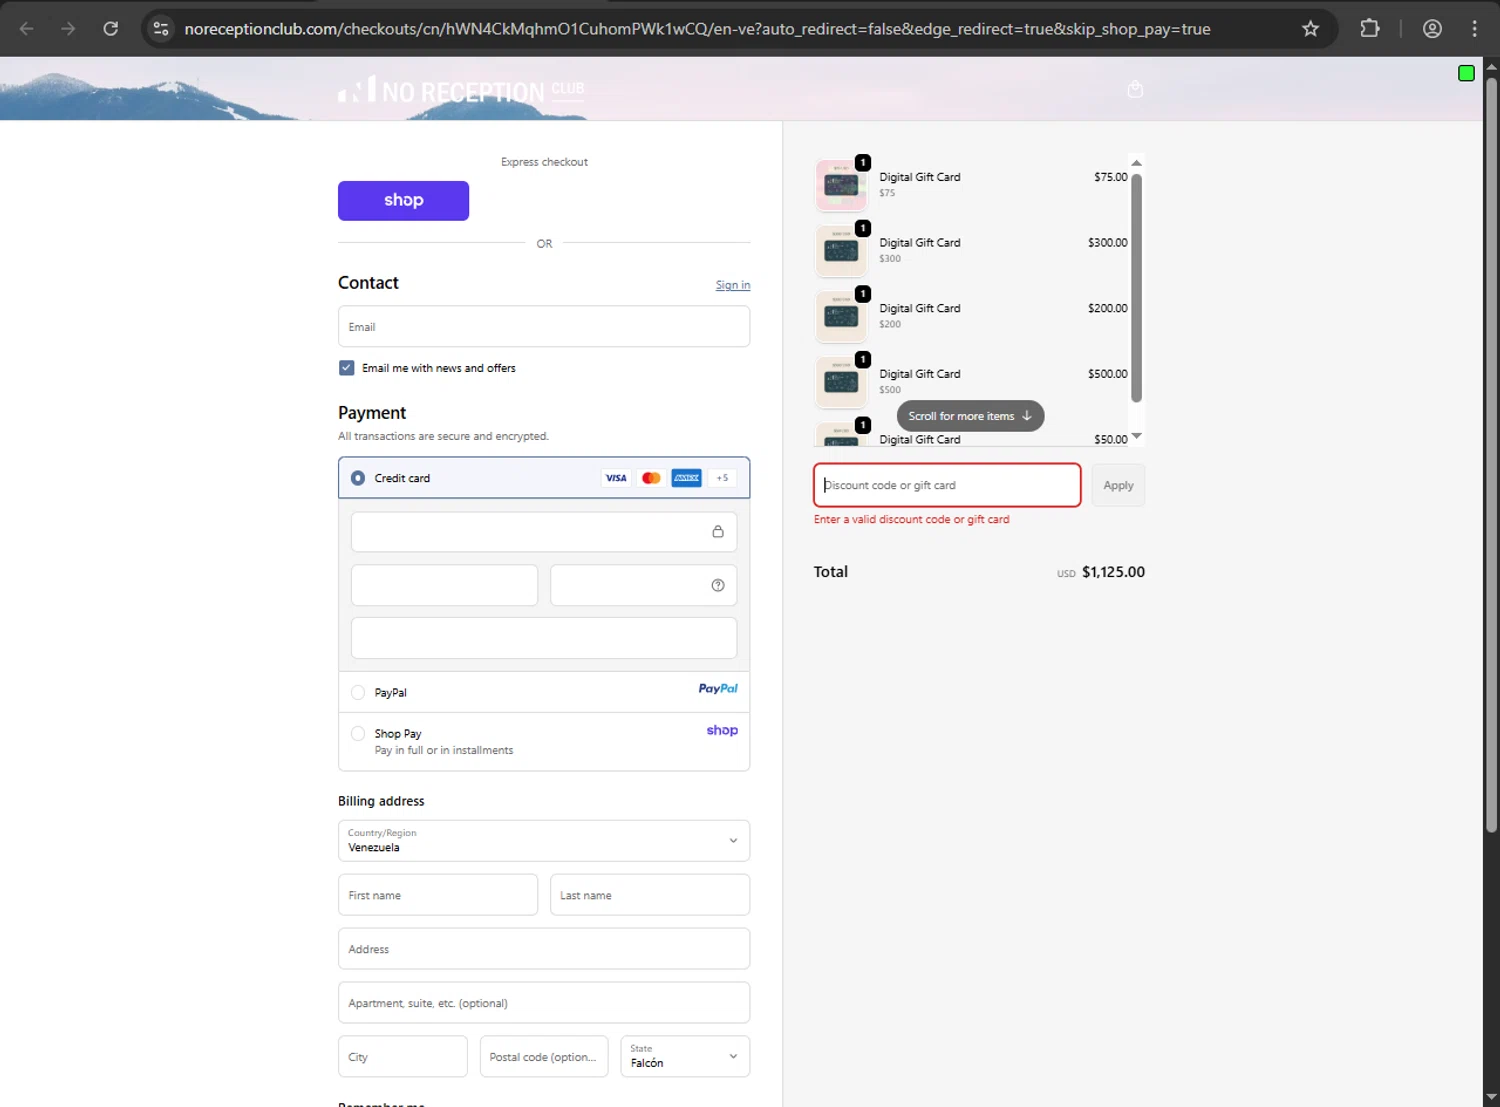
Task: Click the Visa card icon
Action: (616, 478)
